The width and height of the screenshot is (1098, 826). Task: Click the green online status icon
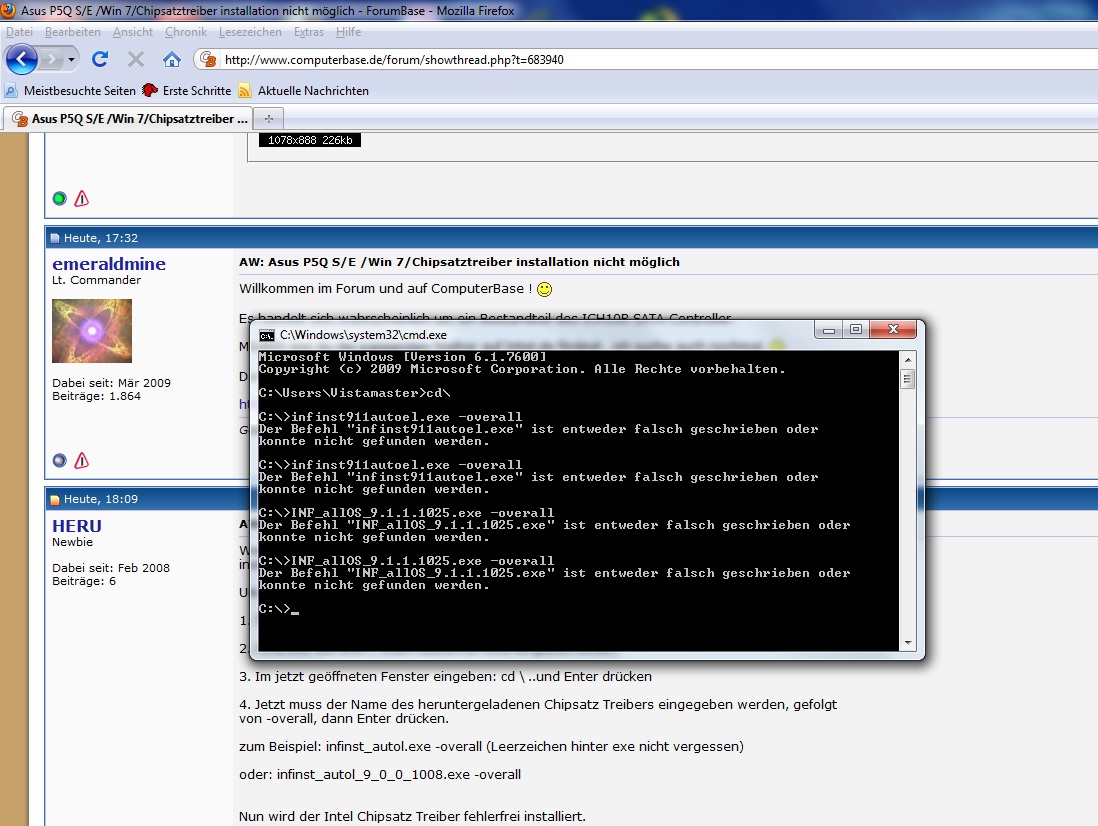[x=60, y=199]
